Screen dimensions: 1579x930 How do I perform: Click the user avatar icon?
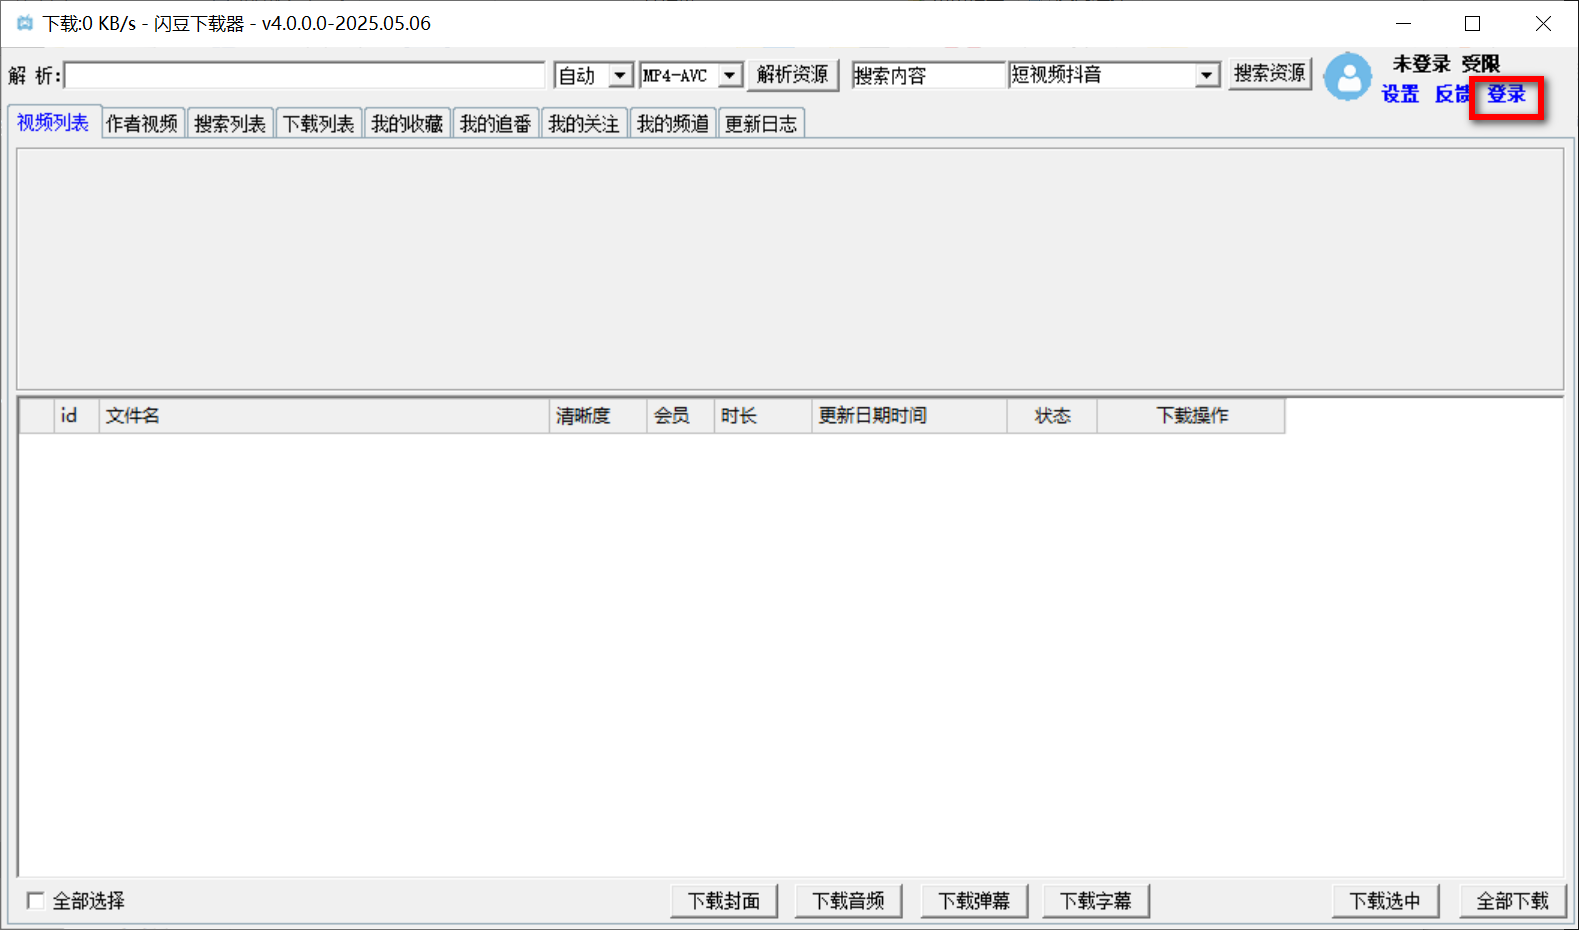(x=1348, y=76)
